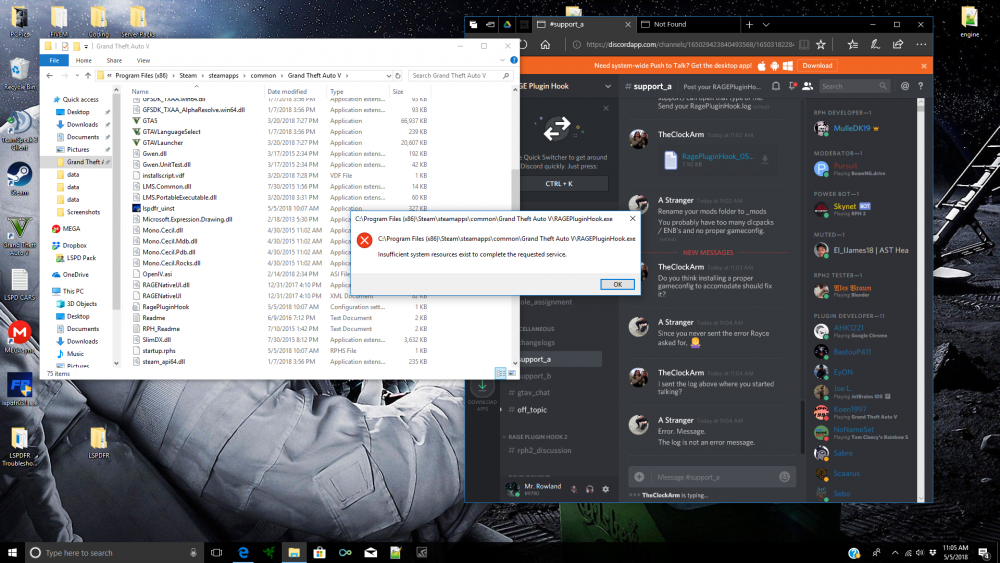Open Discord recent mentions @ icon
The image size is (1000, 563).
pyautogui.click(x=904, y=86)
